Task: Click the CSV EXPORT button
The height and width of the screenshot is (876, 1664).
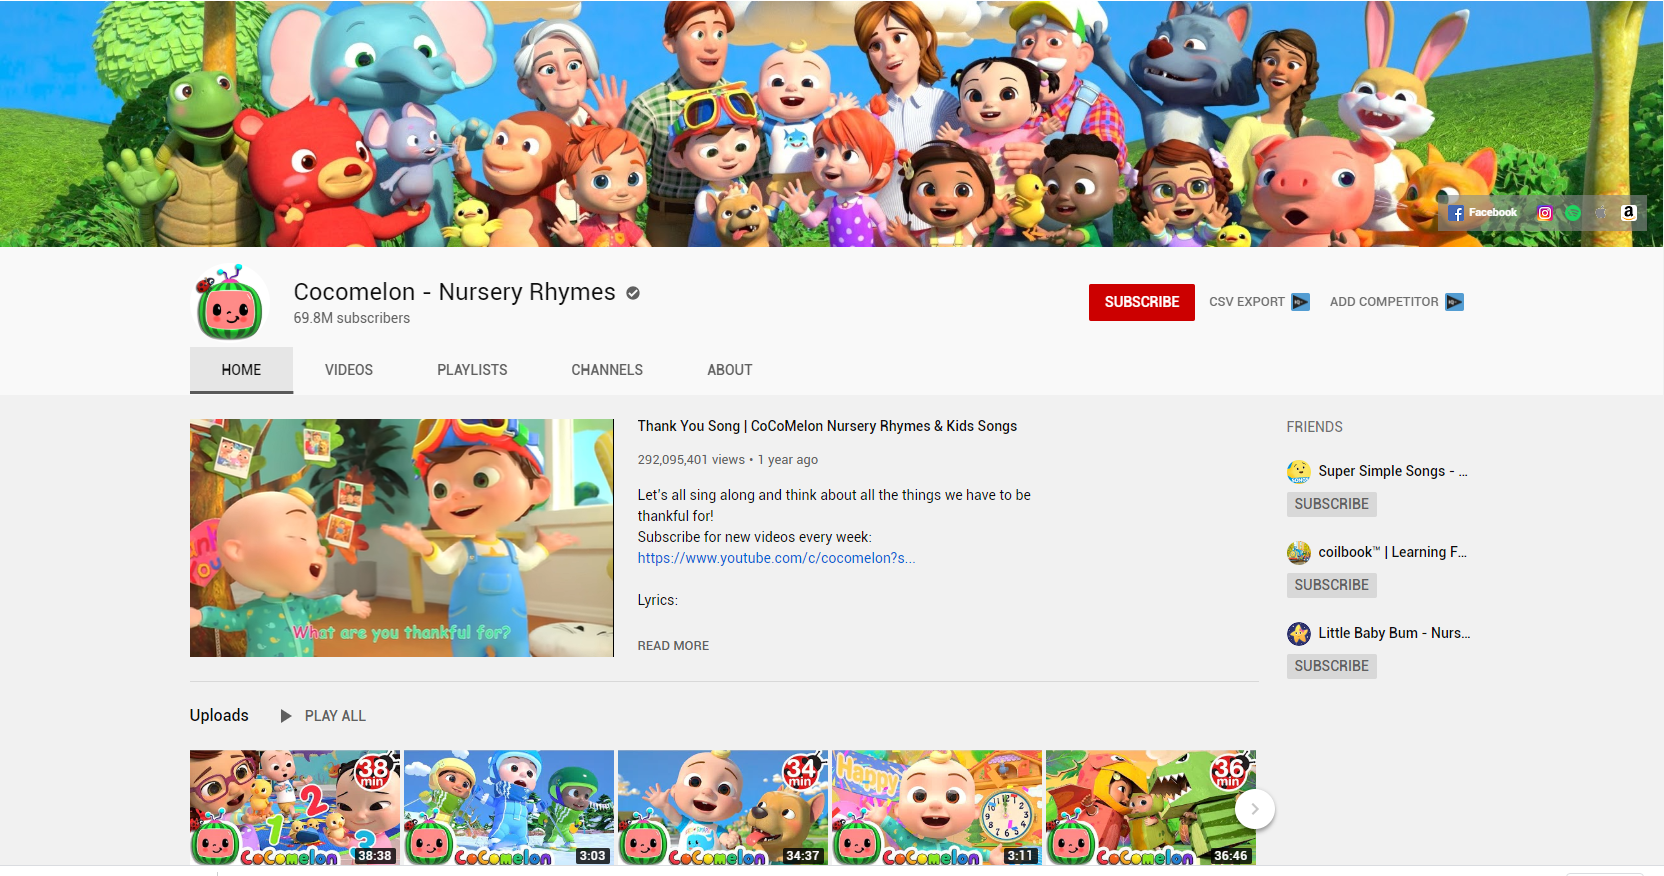Action: 1259,302
